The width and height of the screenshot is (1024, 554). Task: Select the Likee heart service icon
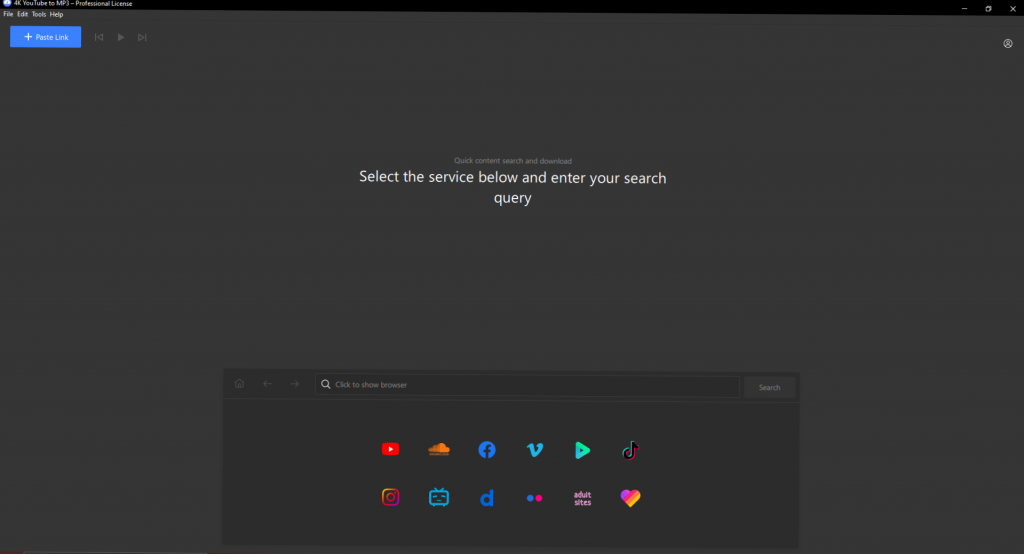pos(630,498)
